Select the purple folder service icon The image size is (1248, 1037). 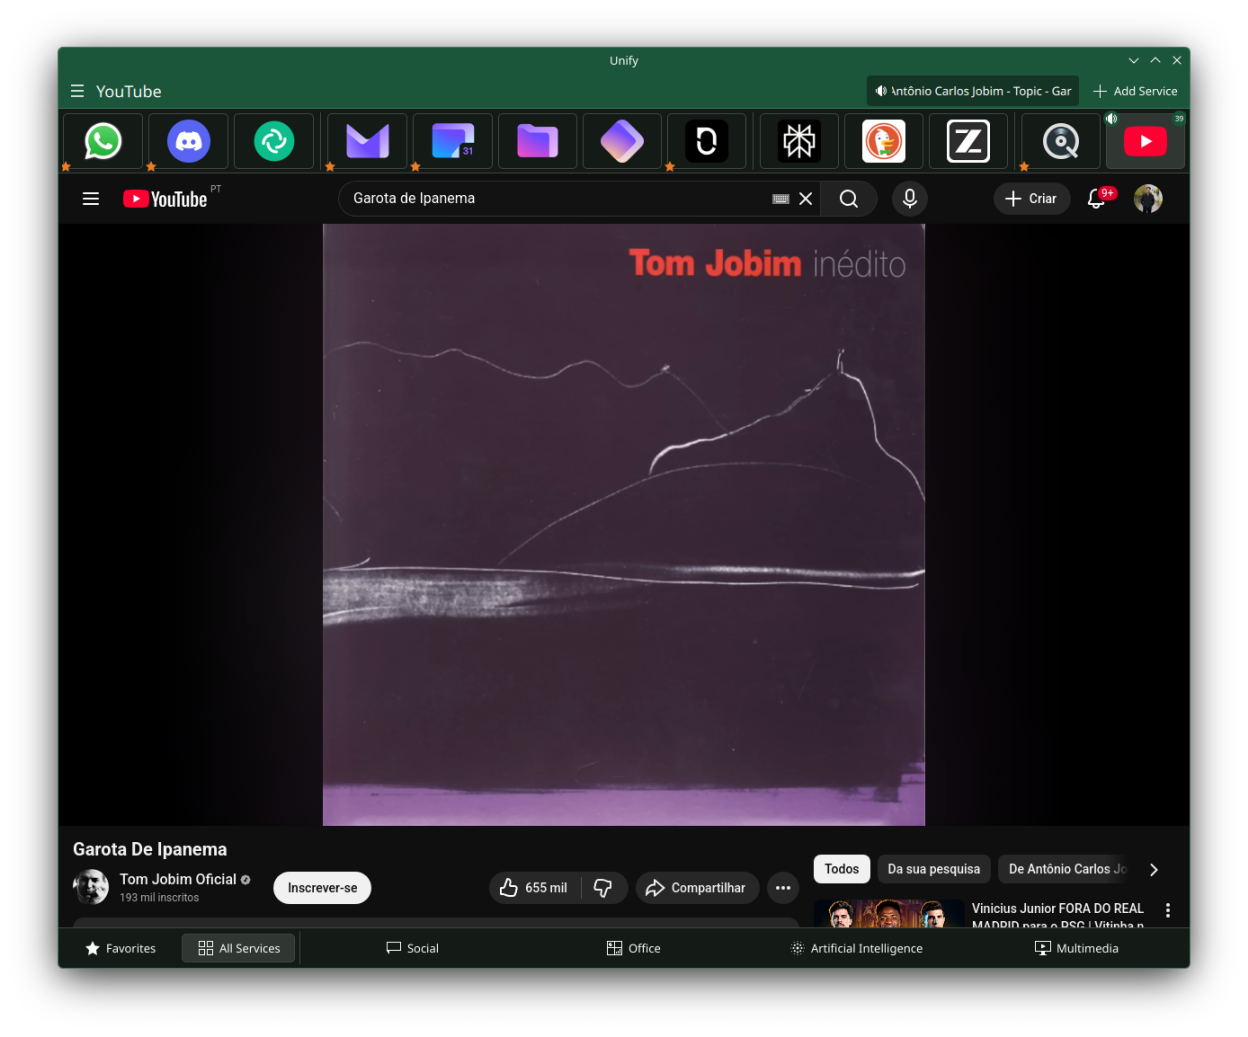[537, 141]
